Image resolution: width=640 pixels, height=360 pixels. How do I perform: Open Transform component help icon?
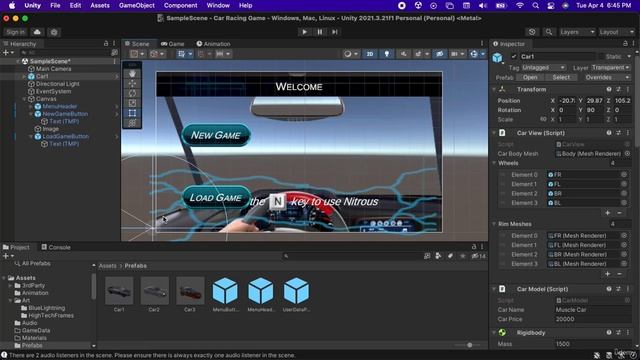(609, 89)
